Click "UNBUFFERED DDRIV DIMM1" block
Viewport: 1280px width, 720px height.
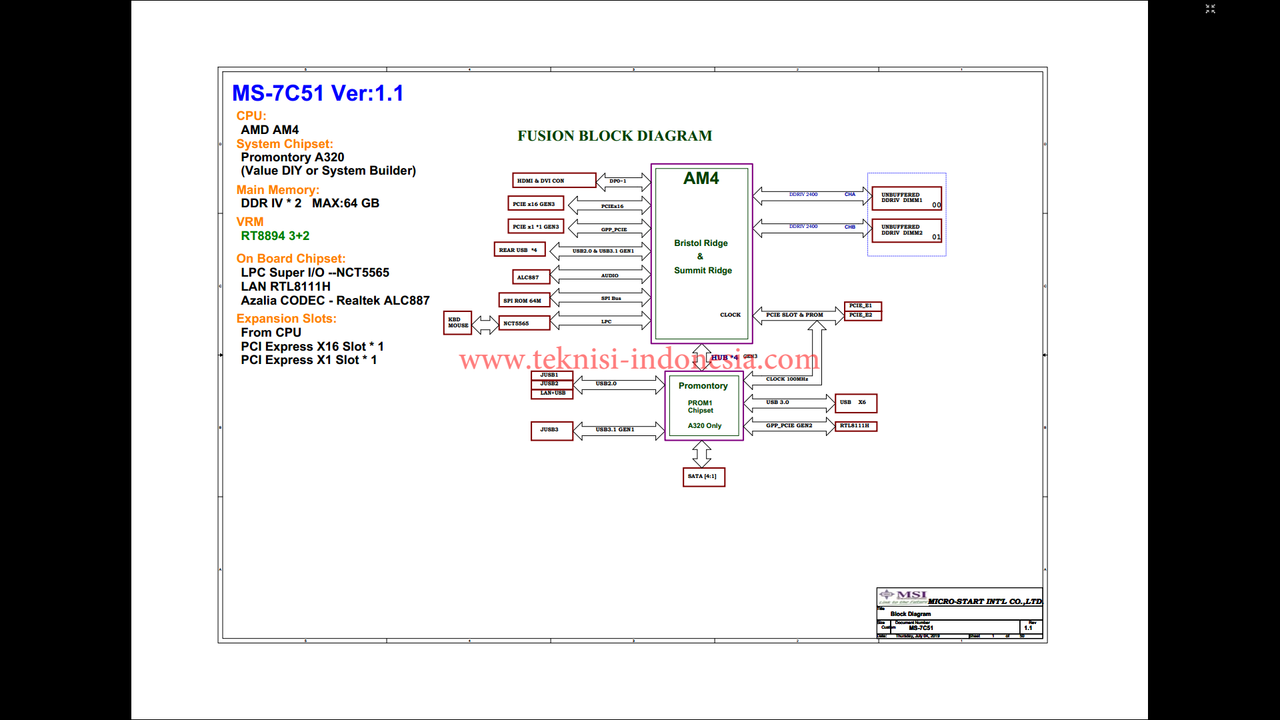click(x=907, y=198)
